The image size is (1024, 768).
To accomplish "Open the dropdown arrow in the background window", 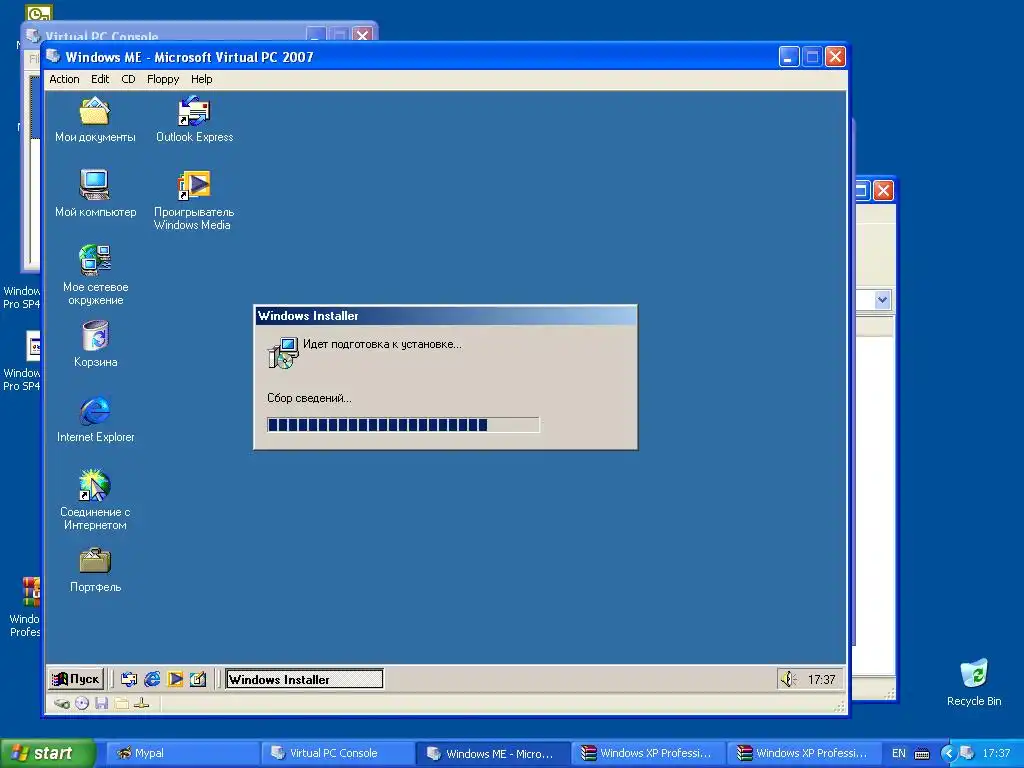I will (x=882, y=300).
